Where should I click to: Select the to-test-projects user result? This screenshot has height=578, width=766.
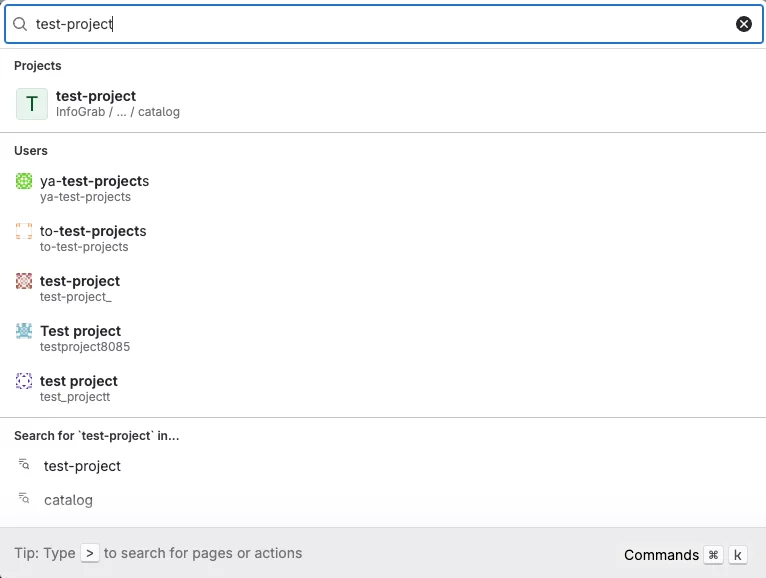click(93, 238)
